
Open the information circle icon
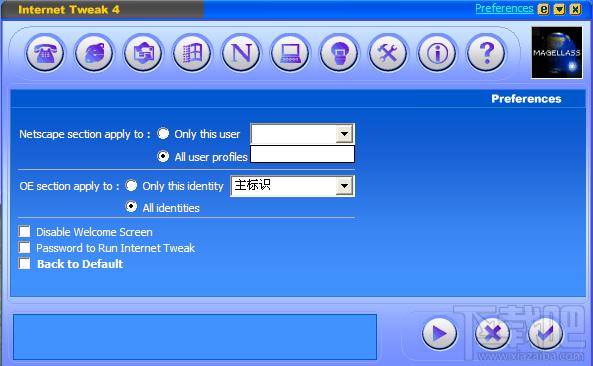coord(437,53)
